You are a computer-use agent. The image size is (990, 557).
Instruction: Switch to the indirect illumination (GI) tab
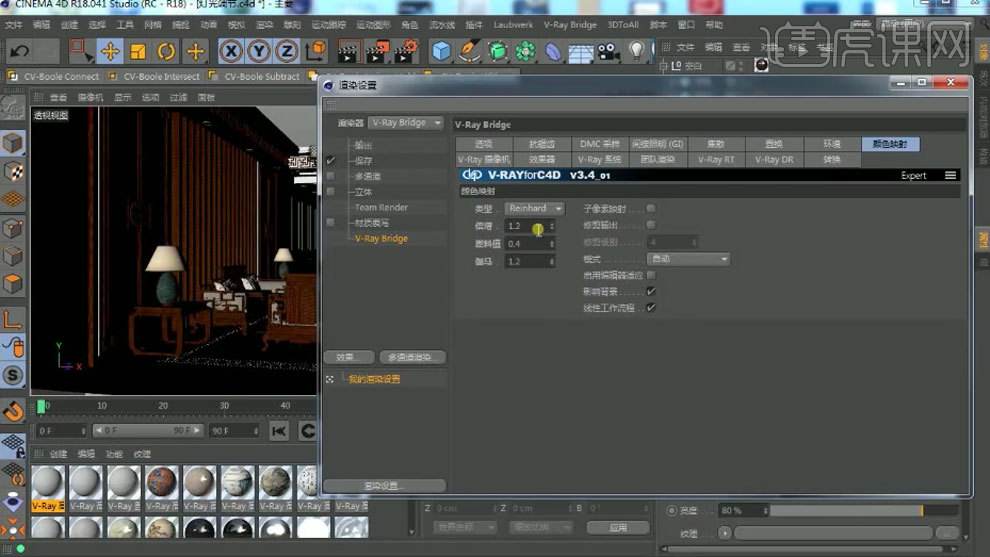click(x=657, y=144)
